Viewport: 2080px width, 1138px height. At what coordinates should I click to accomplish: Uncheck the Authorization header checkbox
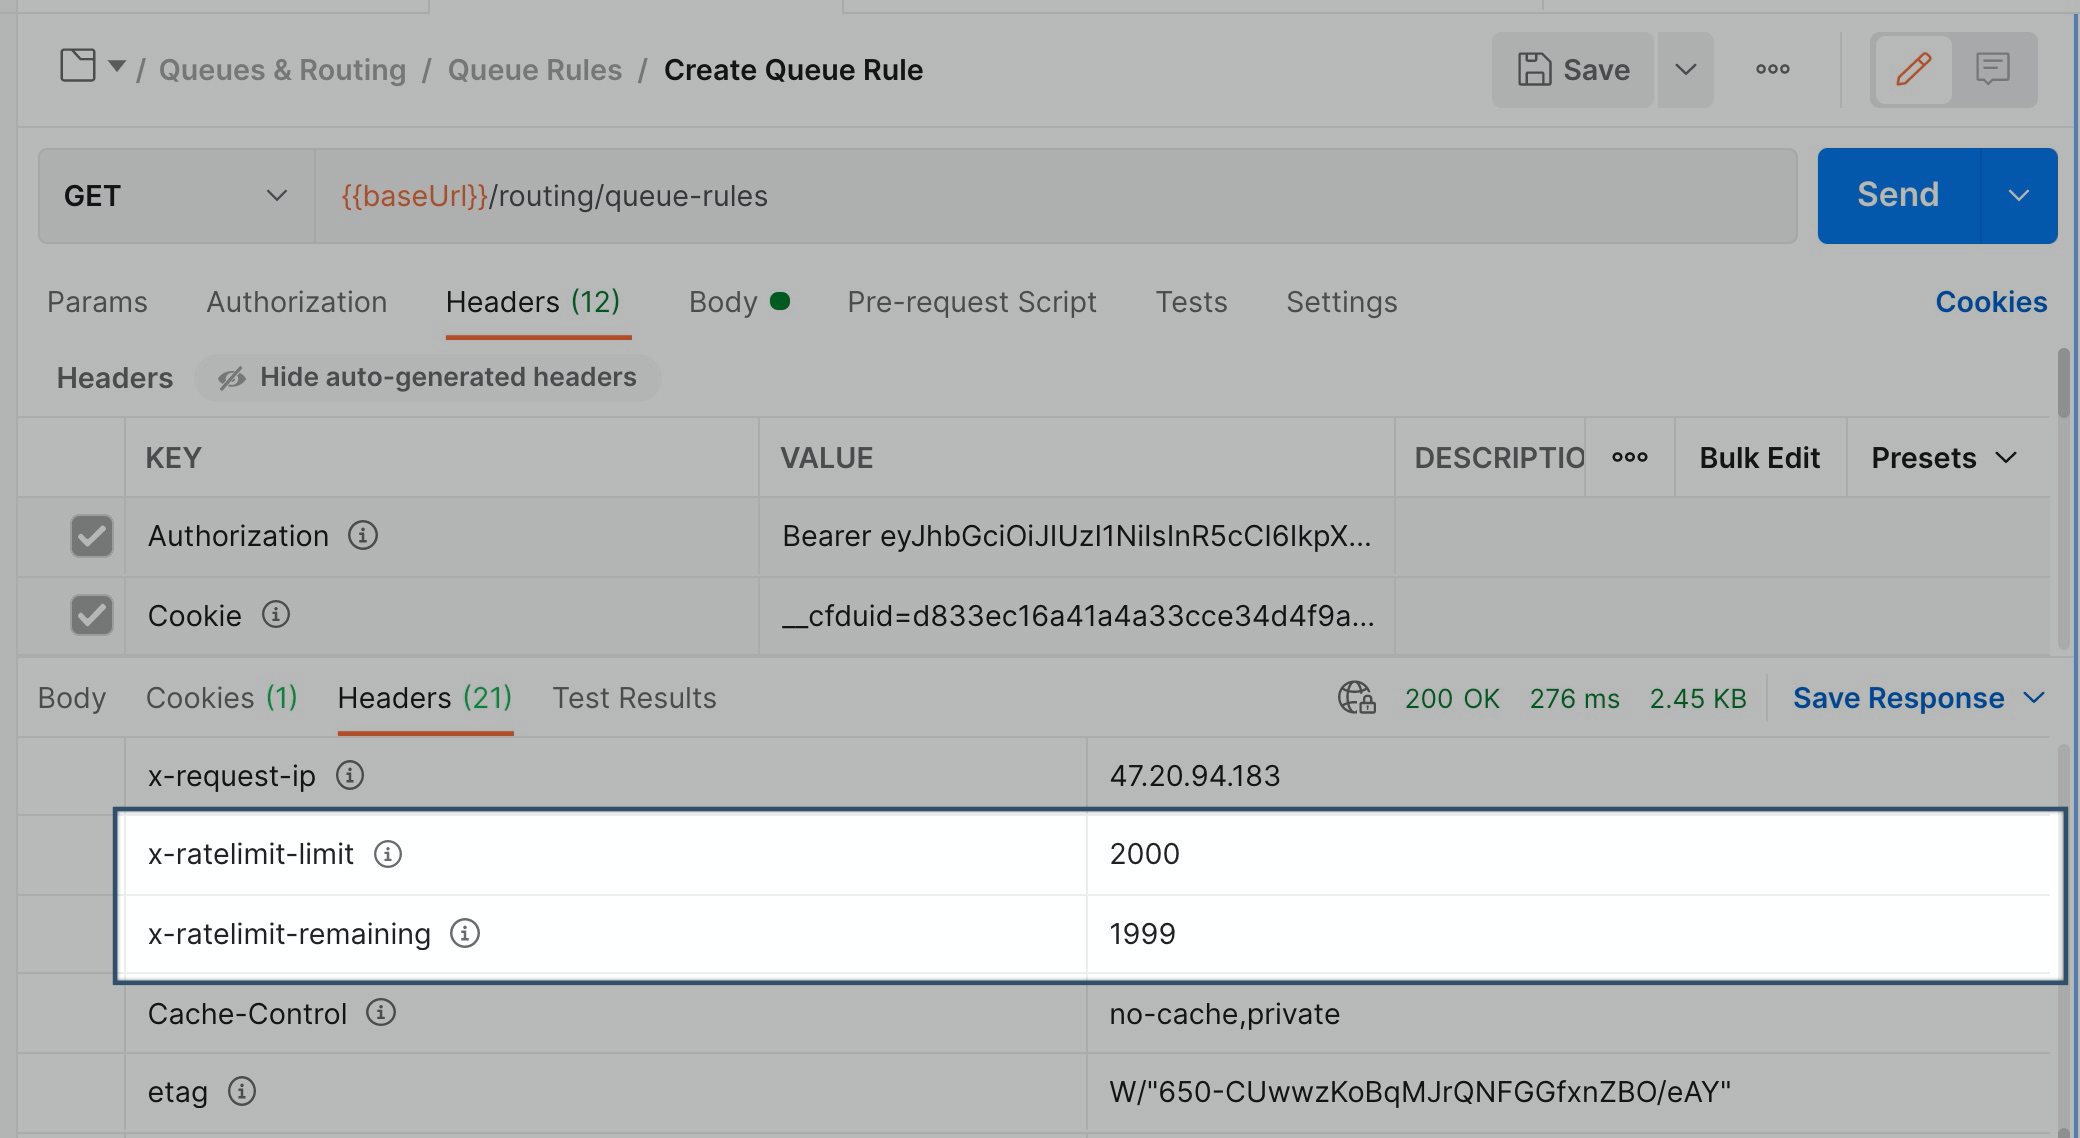point(92,536)
